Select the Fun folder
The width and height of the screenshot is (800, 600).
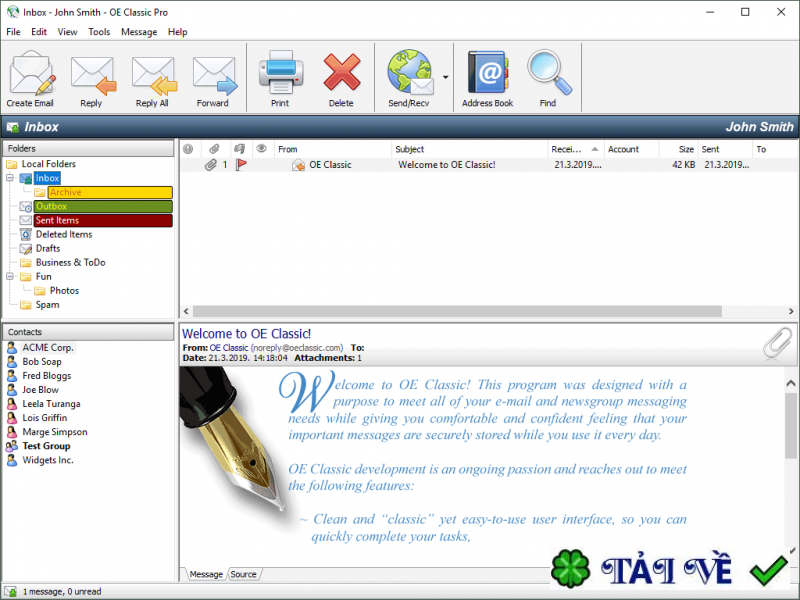(x=43, y=277)
